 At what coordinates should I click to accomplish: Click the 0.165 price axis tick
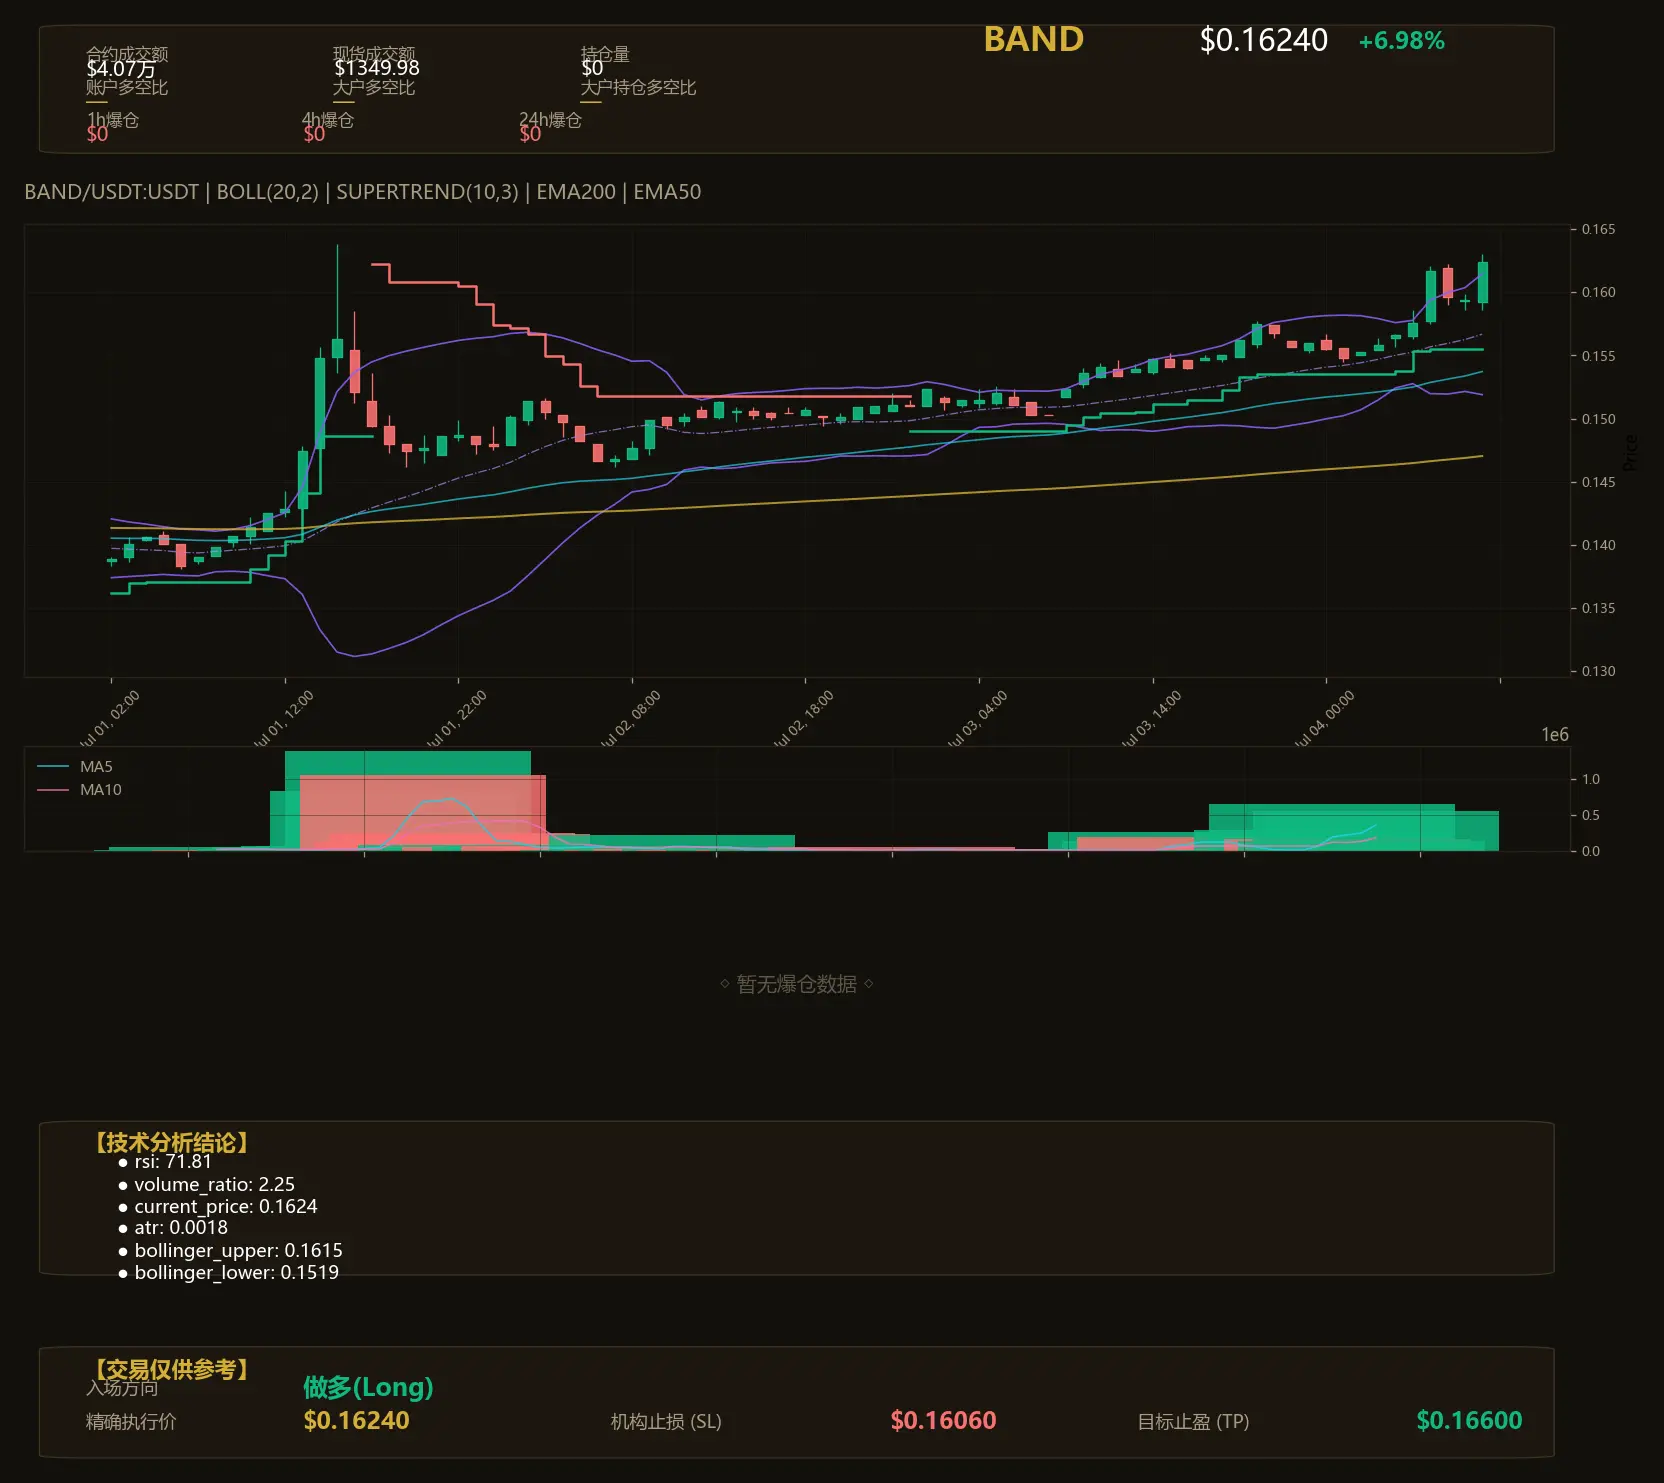[x=1598, y=229]
